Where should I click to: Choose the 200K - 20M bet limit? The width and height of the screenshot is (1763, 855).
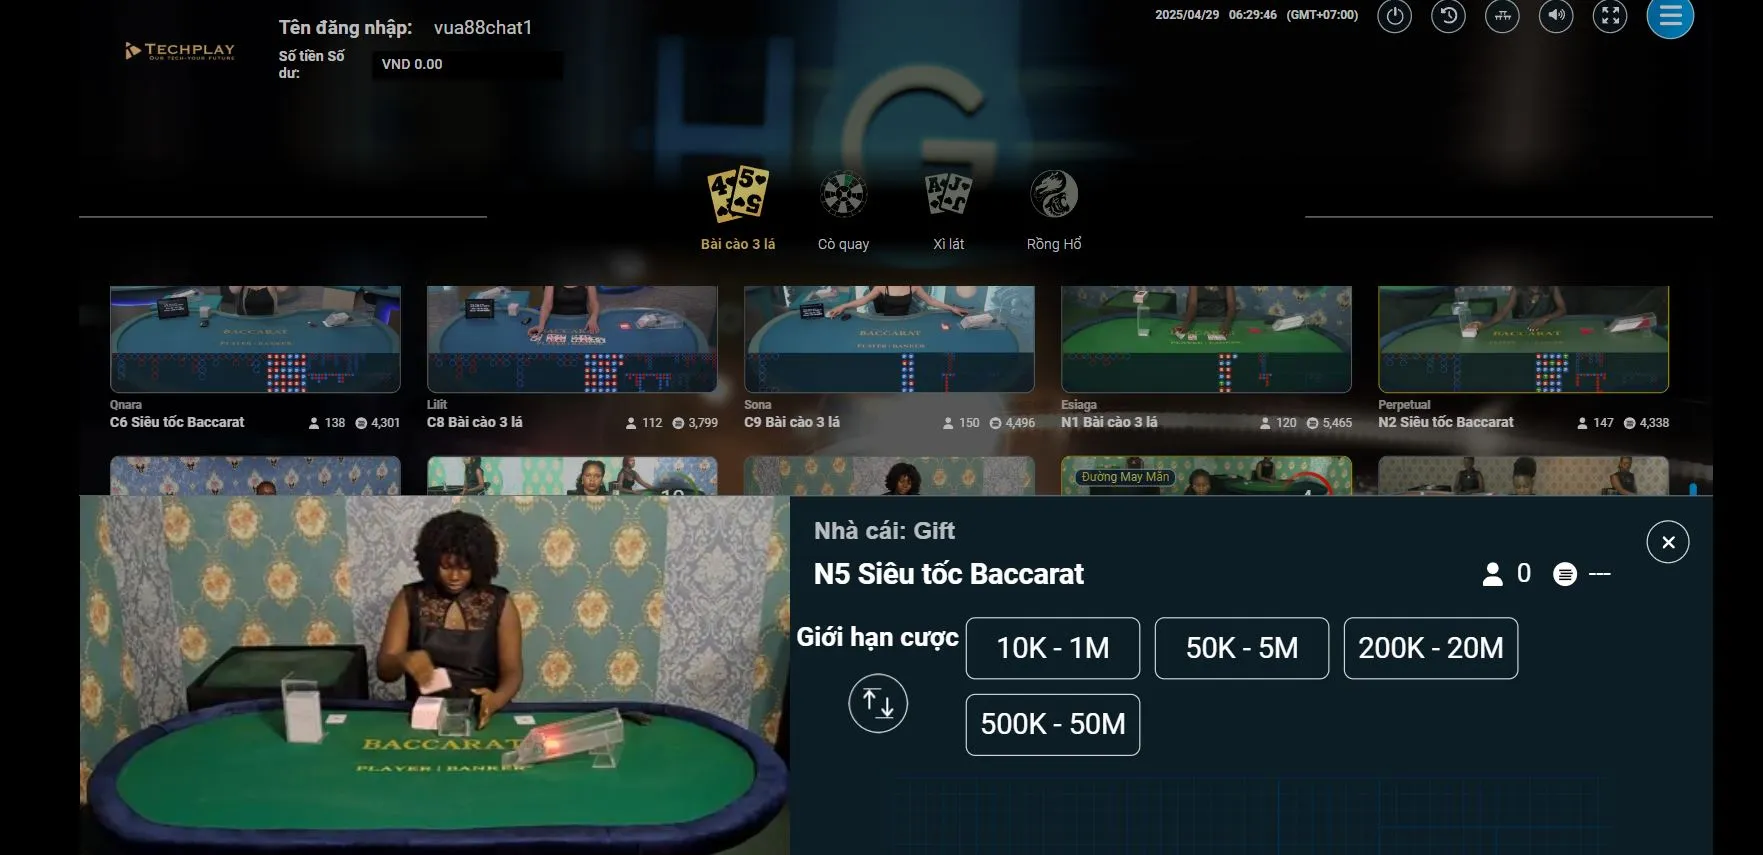pos(1431,648)
